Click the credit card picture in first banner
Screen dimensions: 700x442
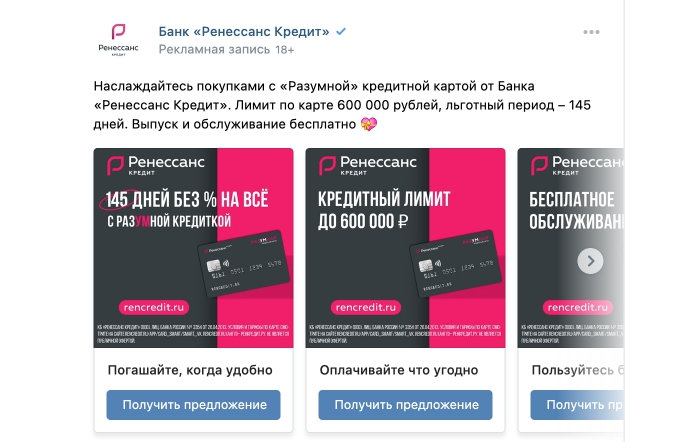244,263
